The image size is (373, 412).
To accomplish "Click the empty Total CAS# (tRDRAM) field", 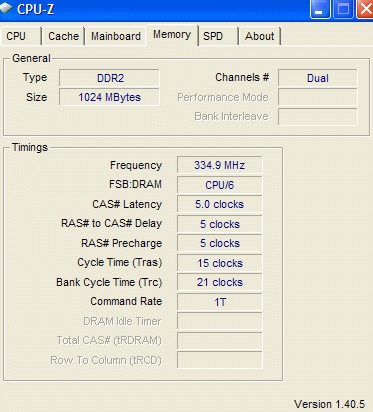I will tap(220, 341).
